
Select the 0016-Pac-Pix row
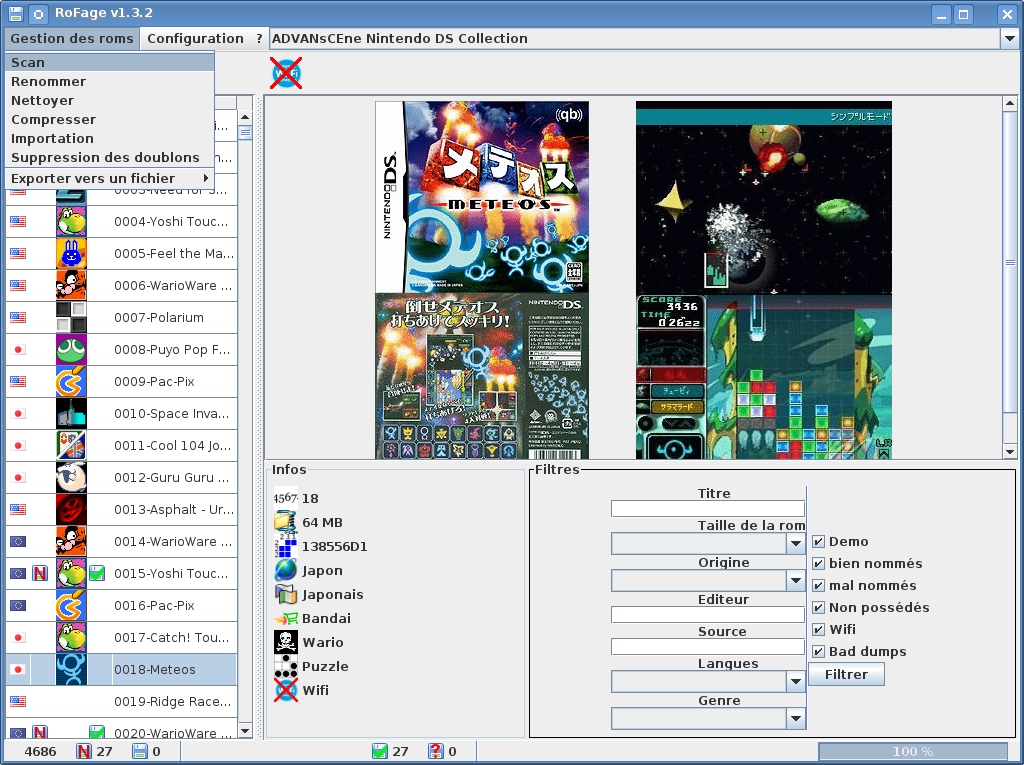[x=121, y=606]
